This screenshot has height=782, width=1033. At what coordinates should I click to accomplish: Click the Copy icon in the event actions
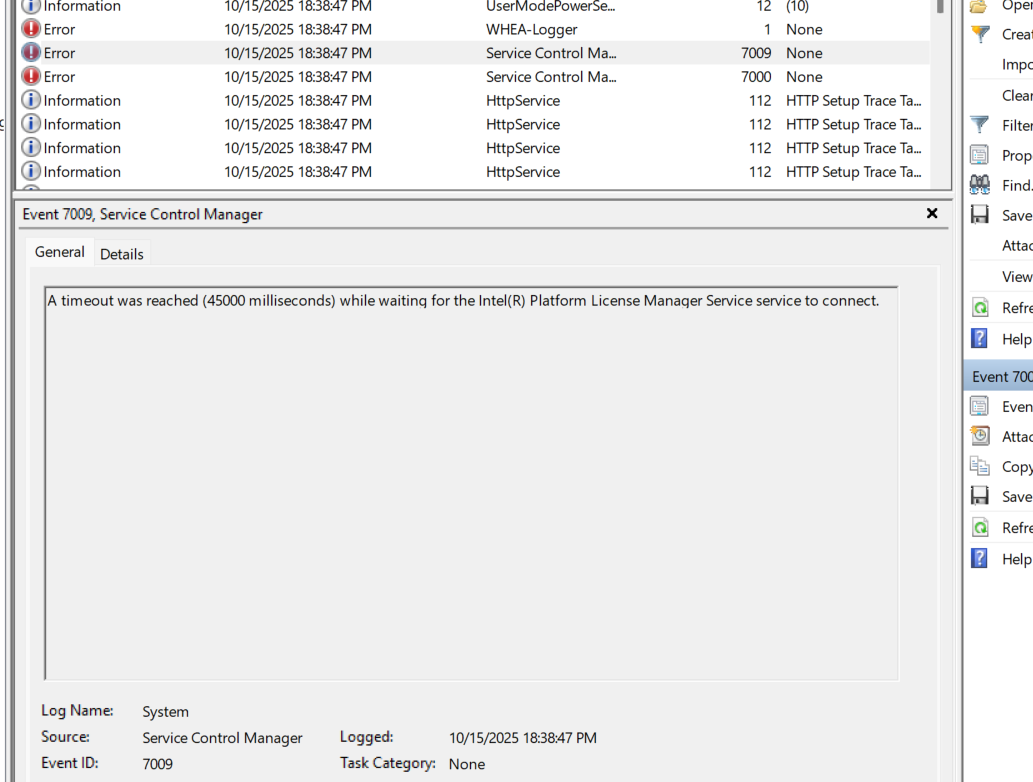pos(980,466)
